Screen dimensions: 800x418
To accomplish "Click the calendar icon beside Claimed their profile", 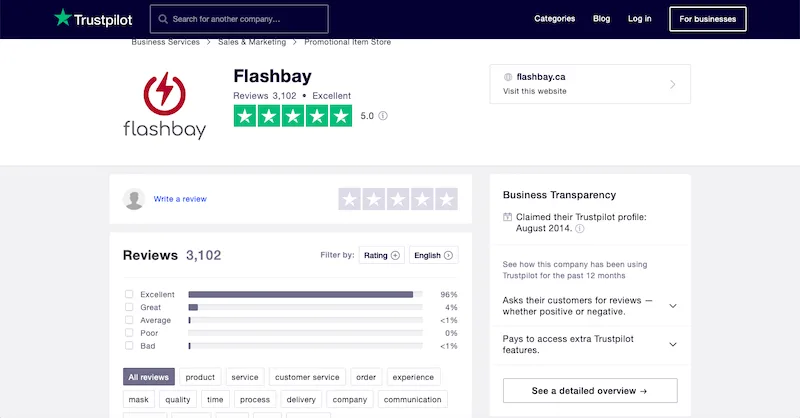I will coord(507,217).
